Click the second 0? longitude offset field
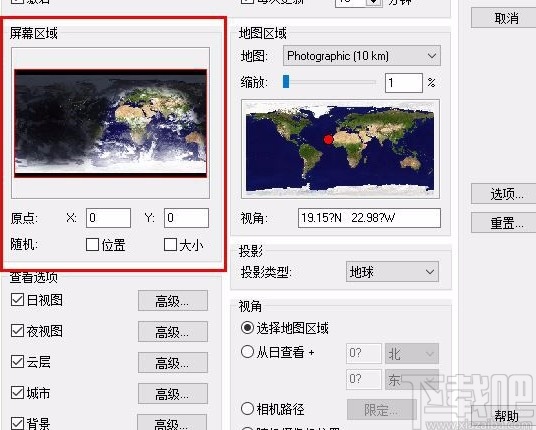 tap(364, 379)
